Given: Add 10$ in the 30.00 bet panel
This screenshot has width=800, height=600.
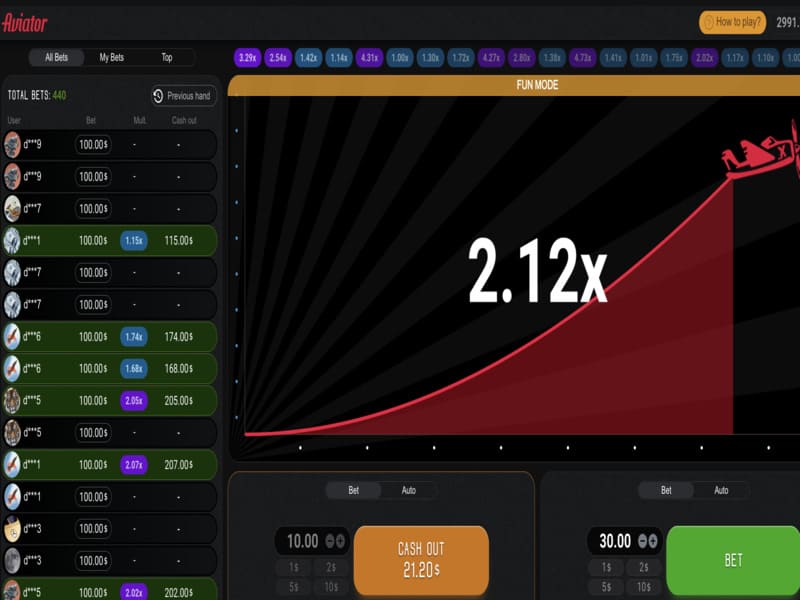Looking at the screenshot, I should click(x=644, y=587).
